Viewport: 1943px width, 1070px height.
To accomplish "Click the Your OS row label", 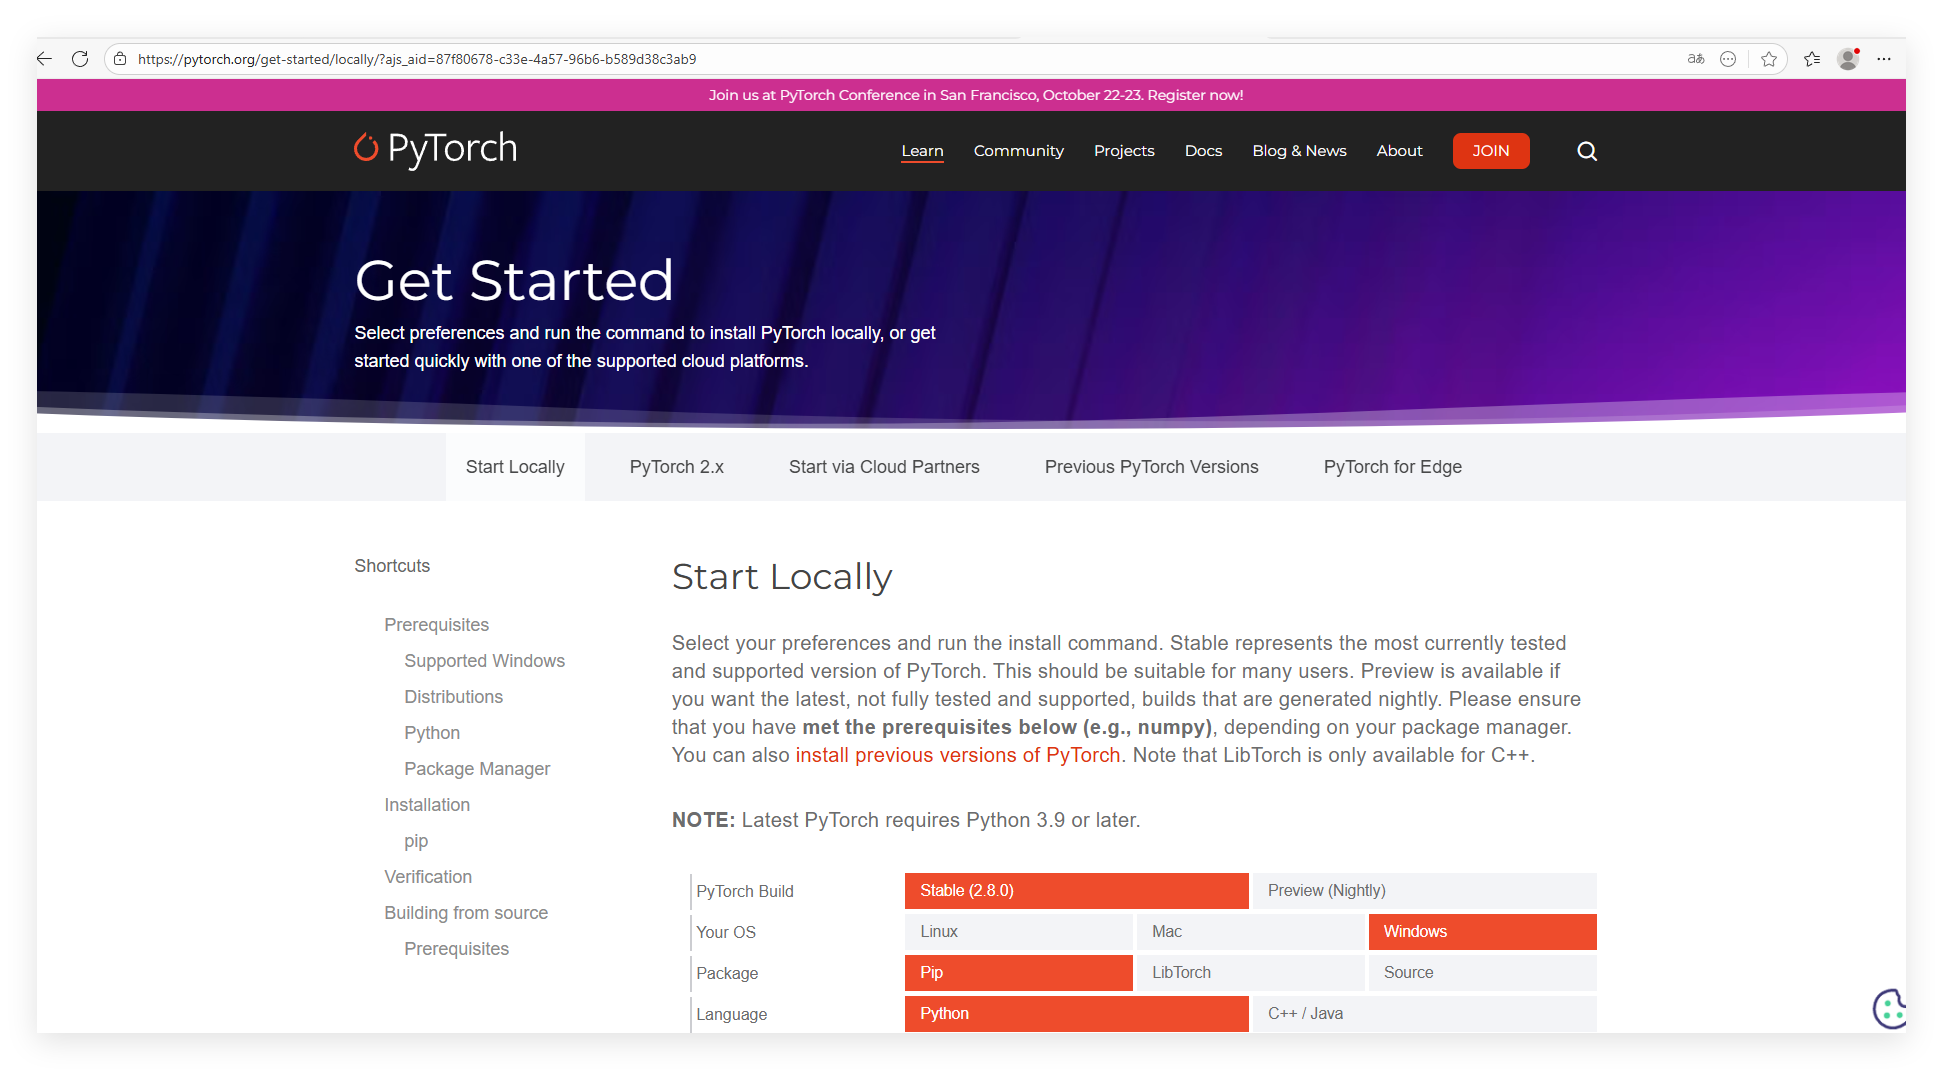I will coord(726,932).
